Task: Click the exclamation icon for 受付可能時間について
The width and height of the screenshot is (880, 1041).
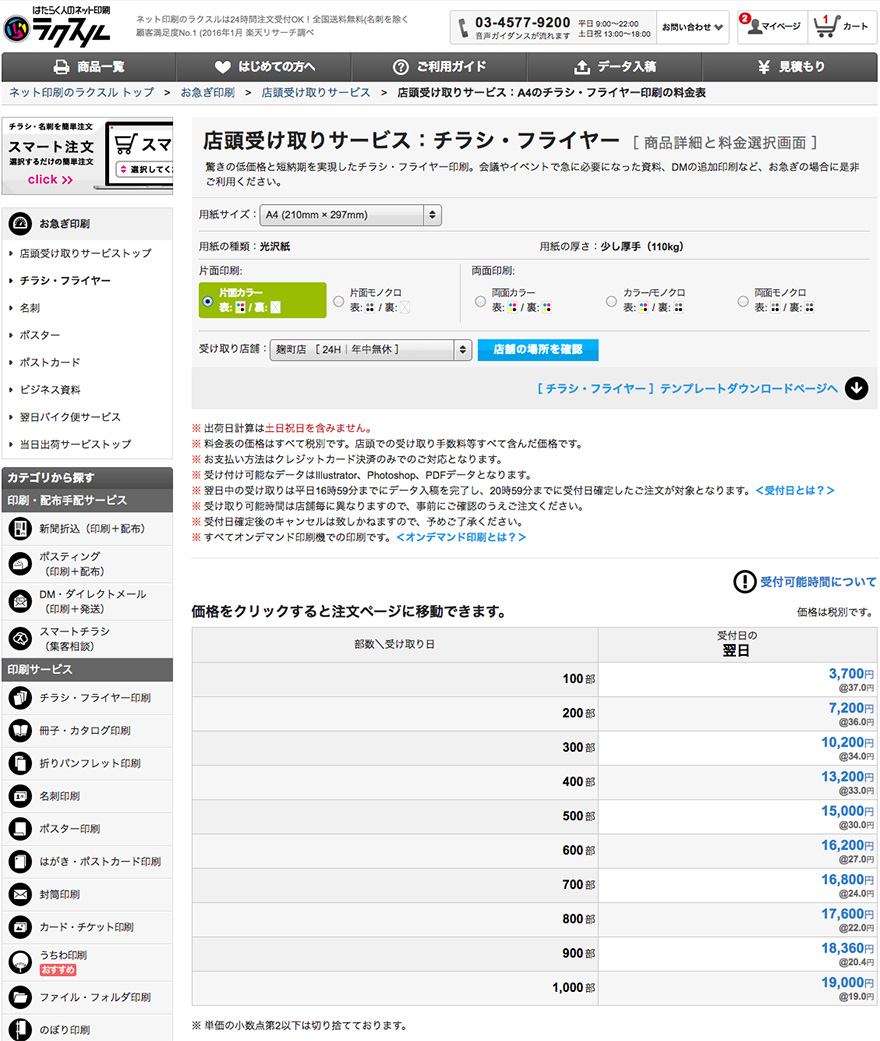Action: tap(745, 582)
